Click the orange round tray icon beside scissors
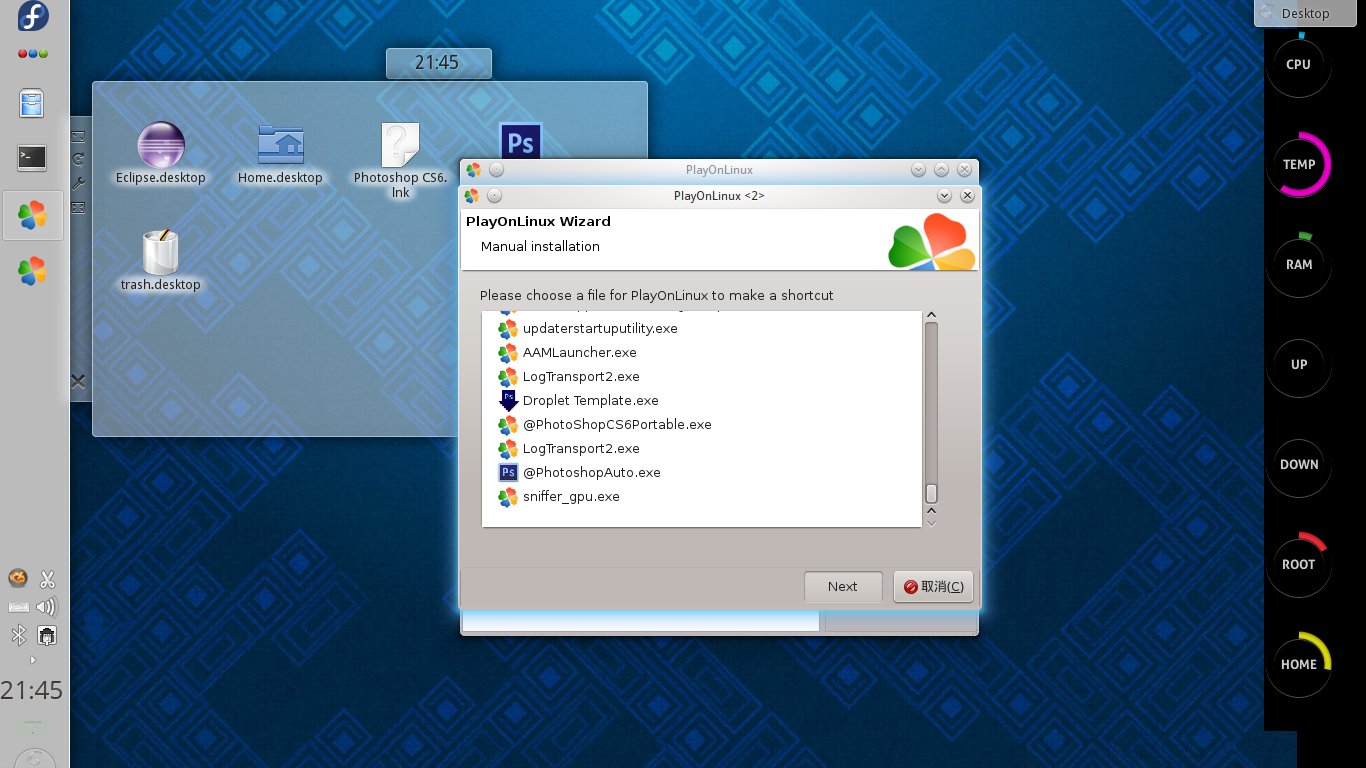Viewport: 1366px width, 768px height. click(x=18, y=578)
